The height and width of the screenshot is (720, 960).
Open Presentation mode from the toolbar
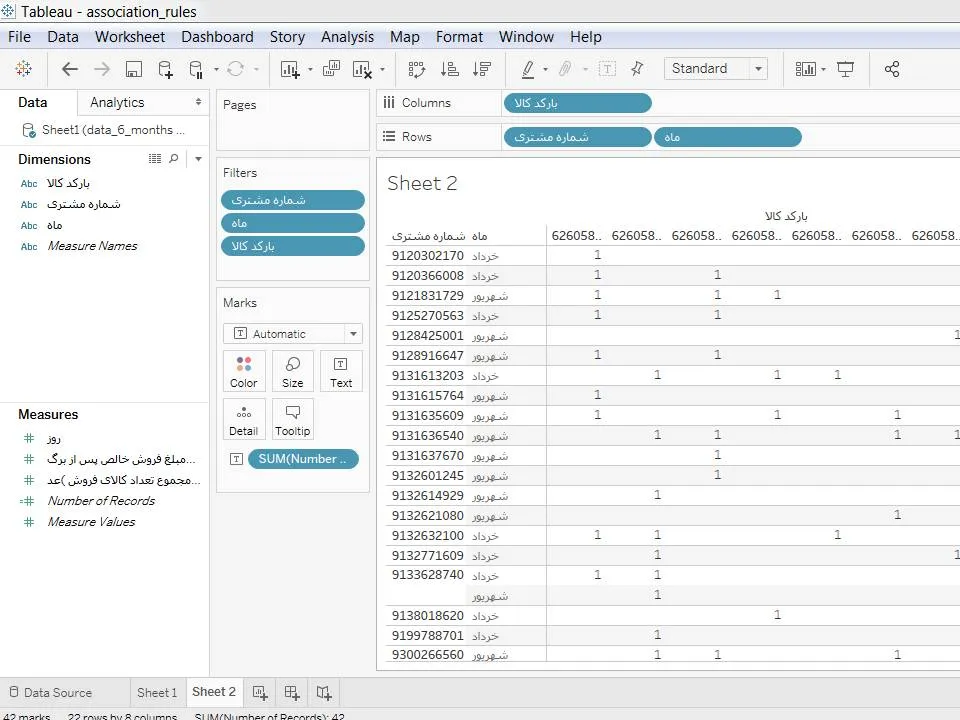(846, 69)
